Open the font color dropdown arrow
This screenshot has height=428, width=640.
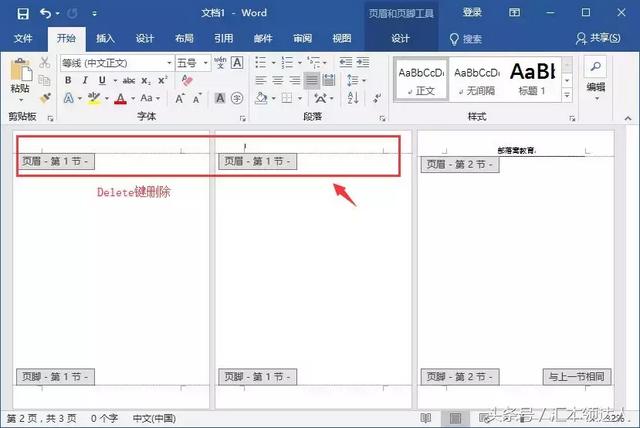(x=133, y=98)
